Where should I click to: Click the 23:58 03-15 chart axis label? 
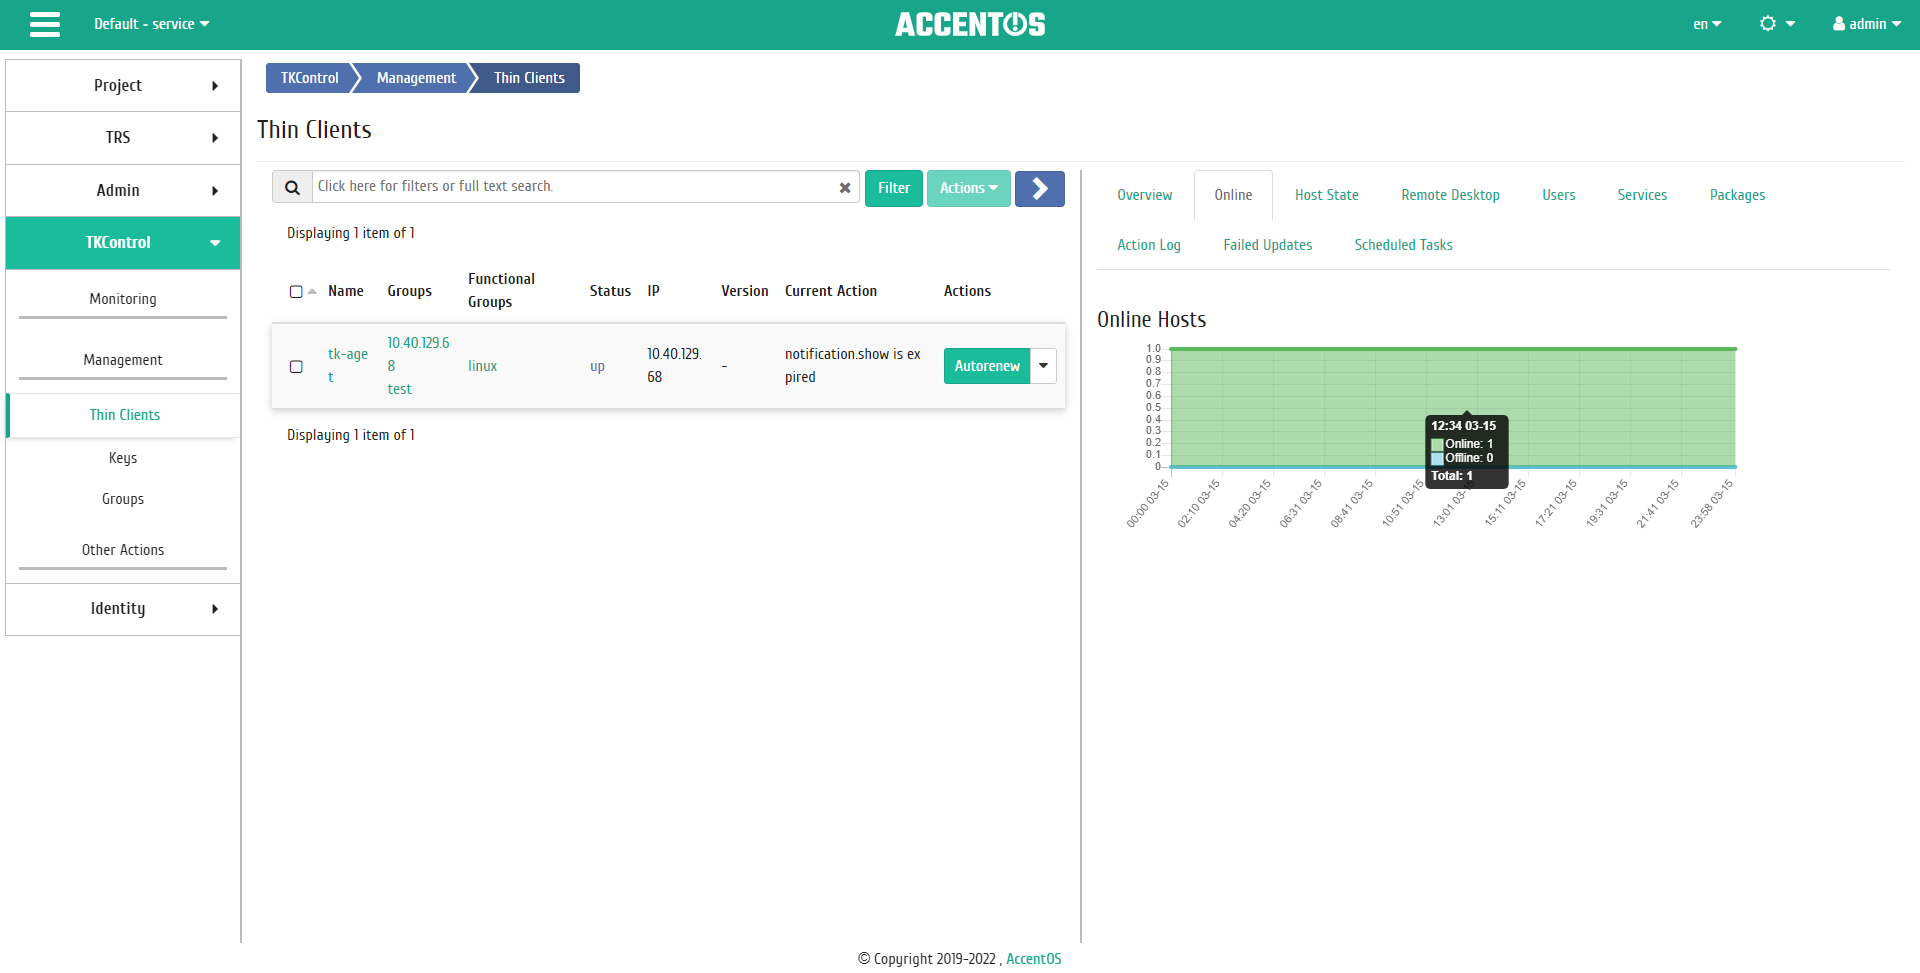click(x=1712, y=503)
